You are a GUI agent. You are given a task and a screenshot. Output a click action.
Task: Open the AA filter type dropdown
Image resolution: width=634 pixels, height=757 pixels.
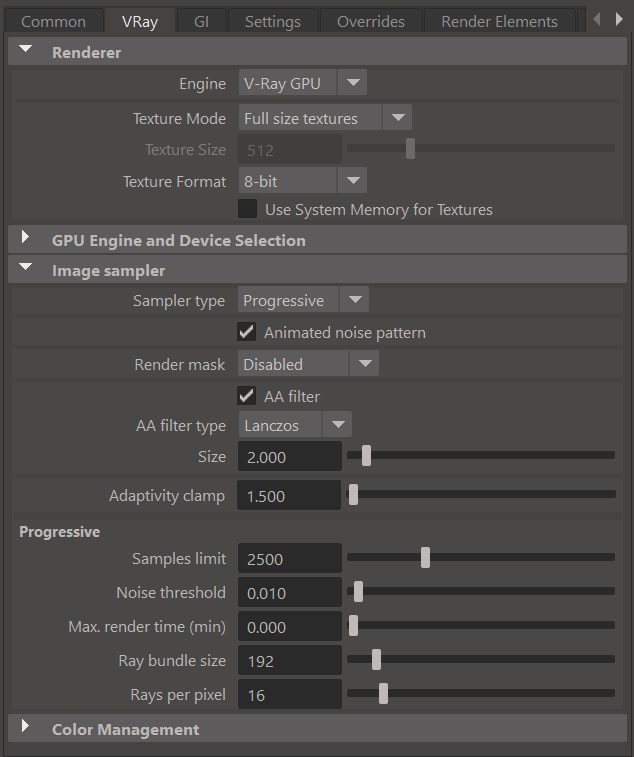pyautogui.click(x=294, y=425)
